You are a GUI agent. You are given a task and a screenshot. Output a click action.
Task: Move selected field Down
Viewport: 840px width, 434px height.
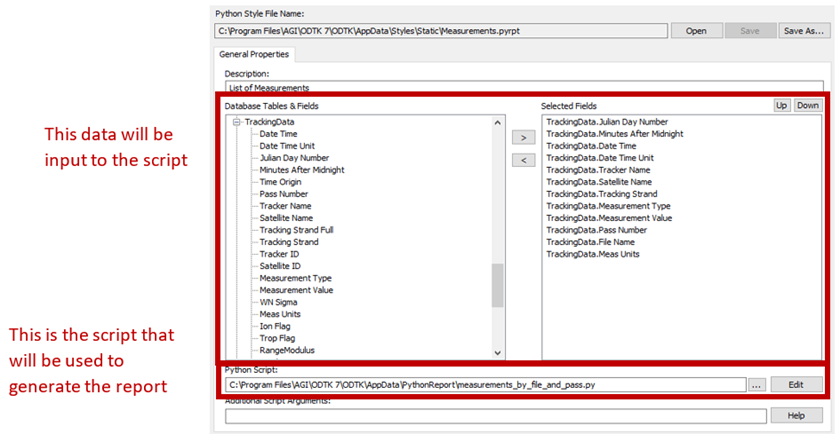tap(807, 106)
